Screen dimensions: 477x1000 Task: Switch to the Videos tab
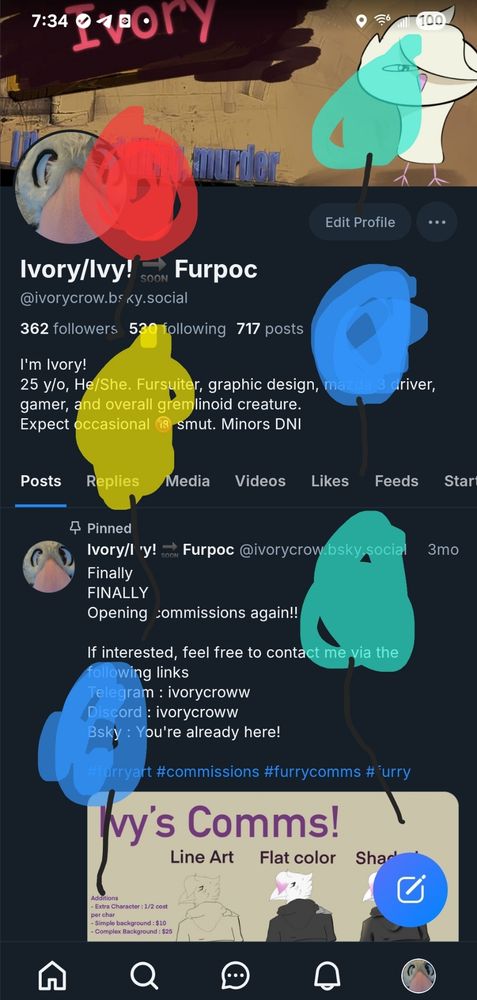pyautogui.click(x=260, y=481)
